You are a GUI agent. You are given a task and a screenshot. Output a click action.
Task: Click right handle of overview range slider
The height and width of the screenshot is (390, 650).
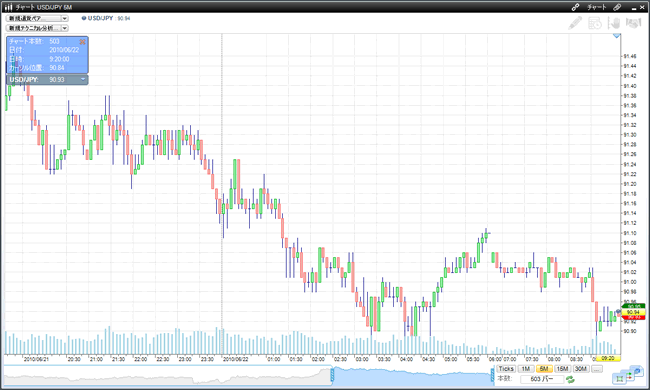pos(492,375)
